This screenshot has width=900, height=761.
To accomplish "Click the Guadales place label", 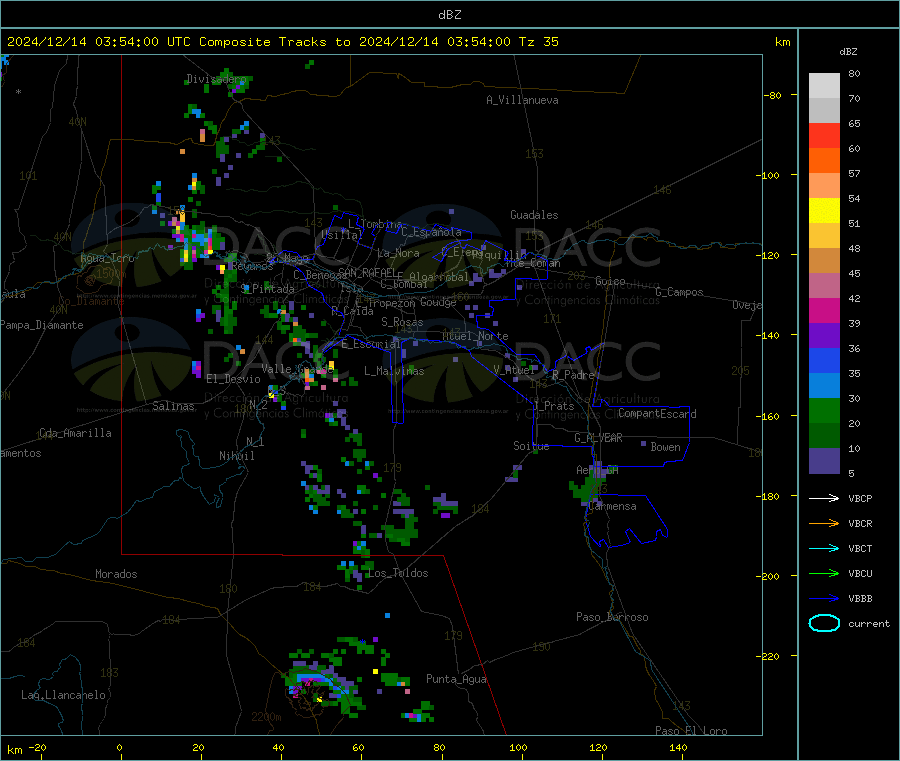I will [x=534, y=215].
